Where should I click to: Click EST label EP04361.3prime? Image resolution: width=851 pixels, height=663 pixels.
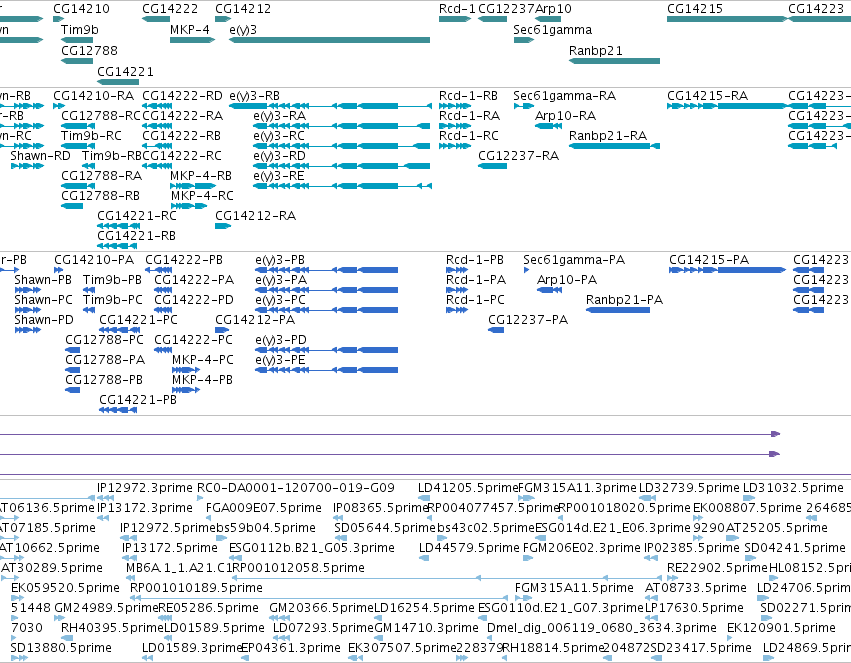pos(290,648)
